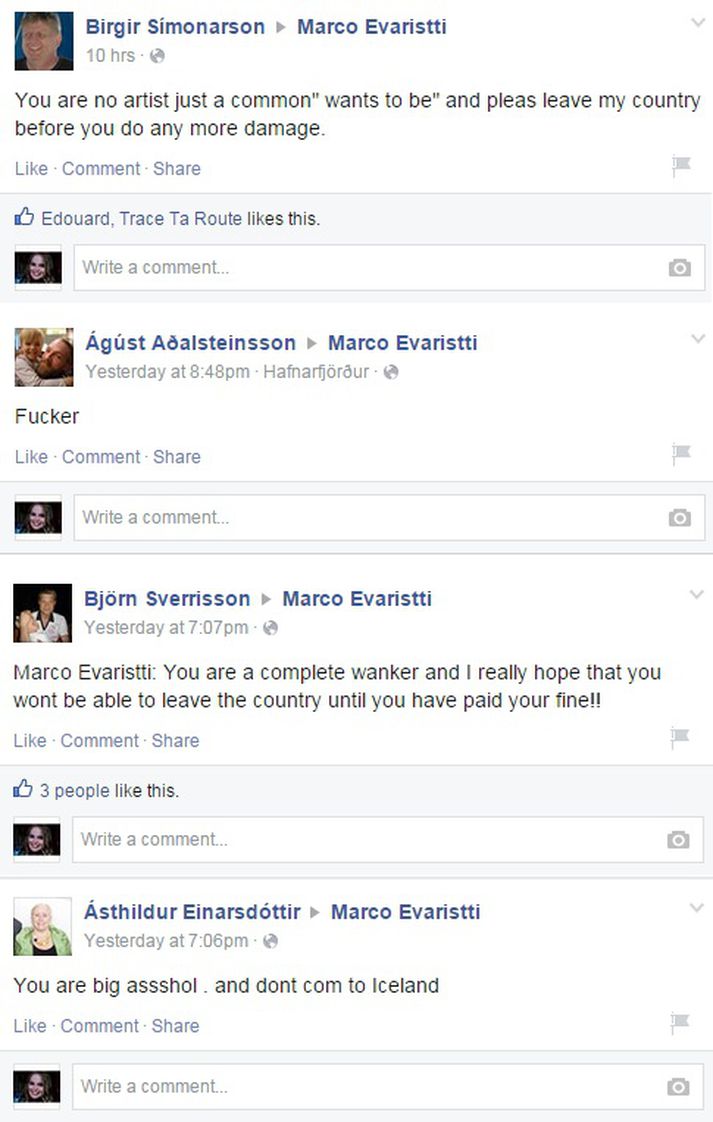This screenshot has height=1122, width=713.
Task: Like Birgir Símonarson's post
Action: tap(31, 169)
